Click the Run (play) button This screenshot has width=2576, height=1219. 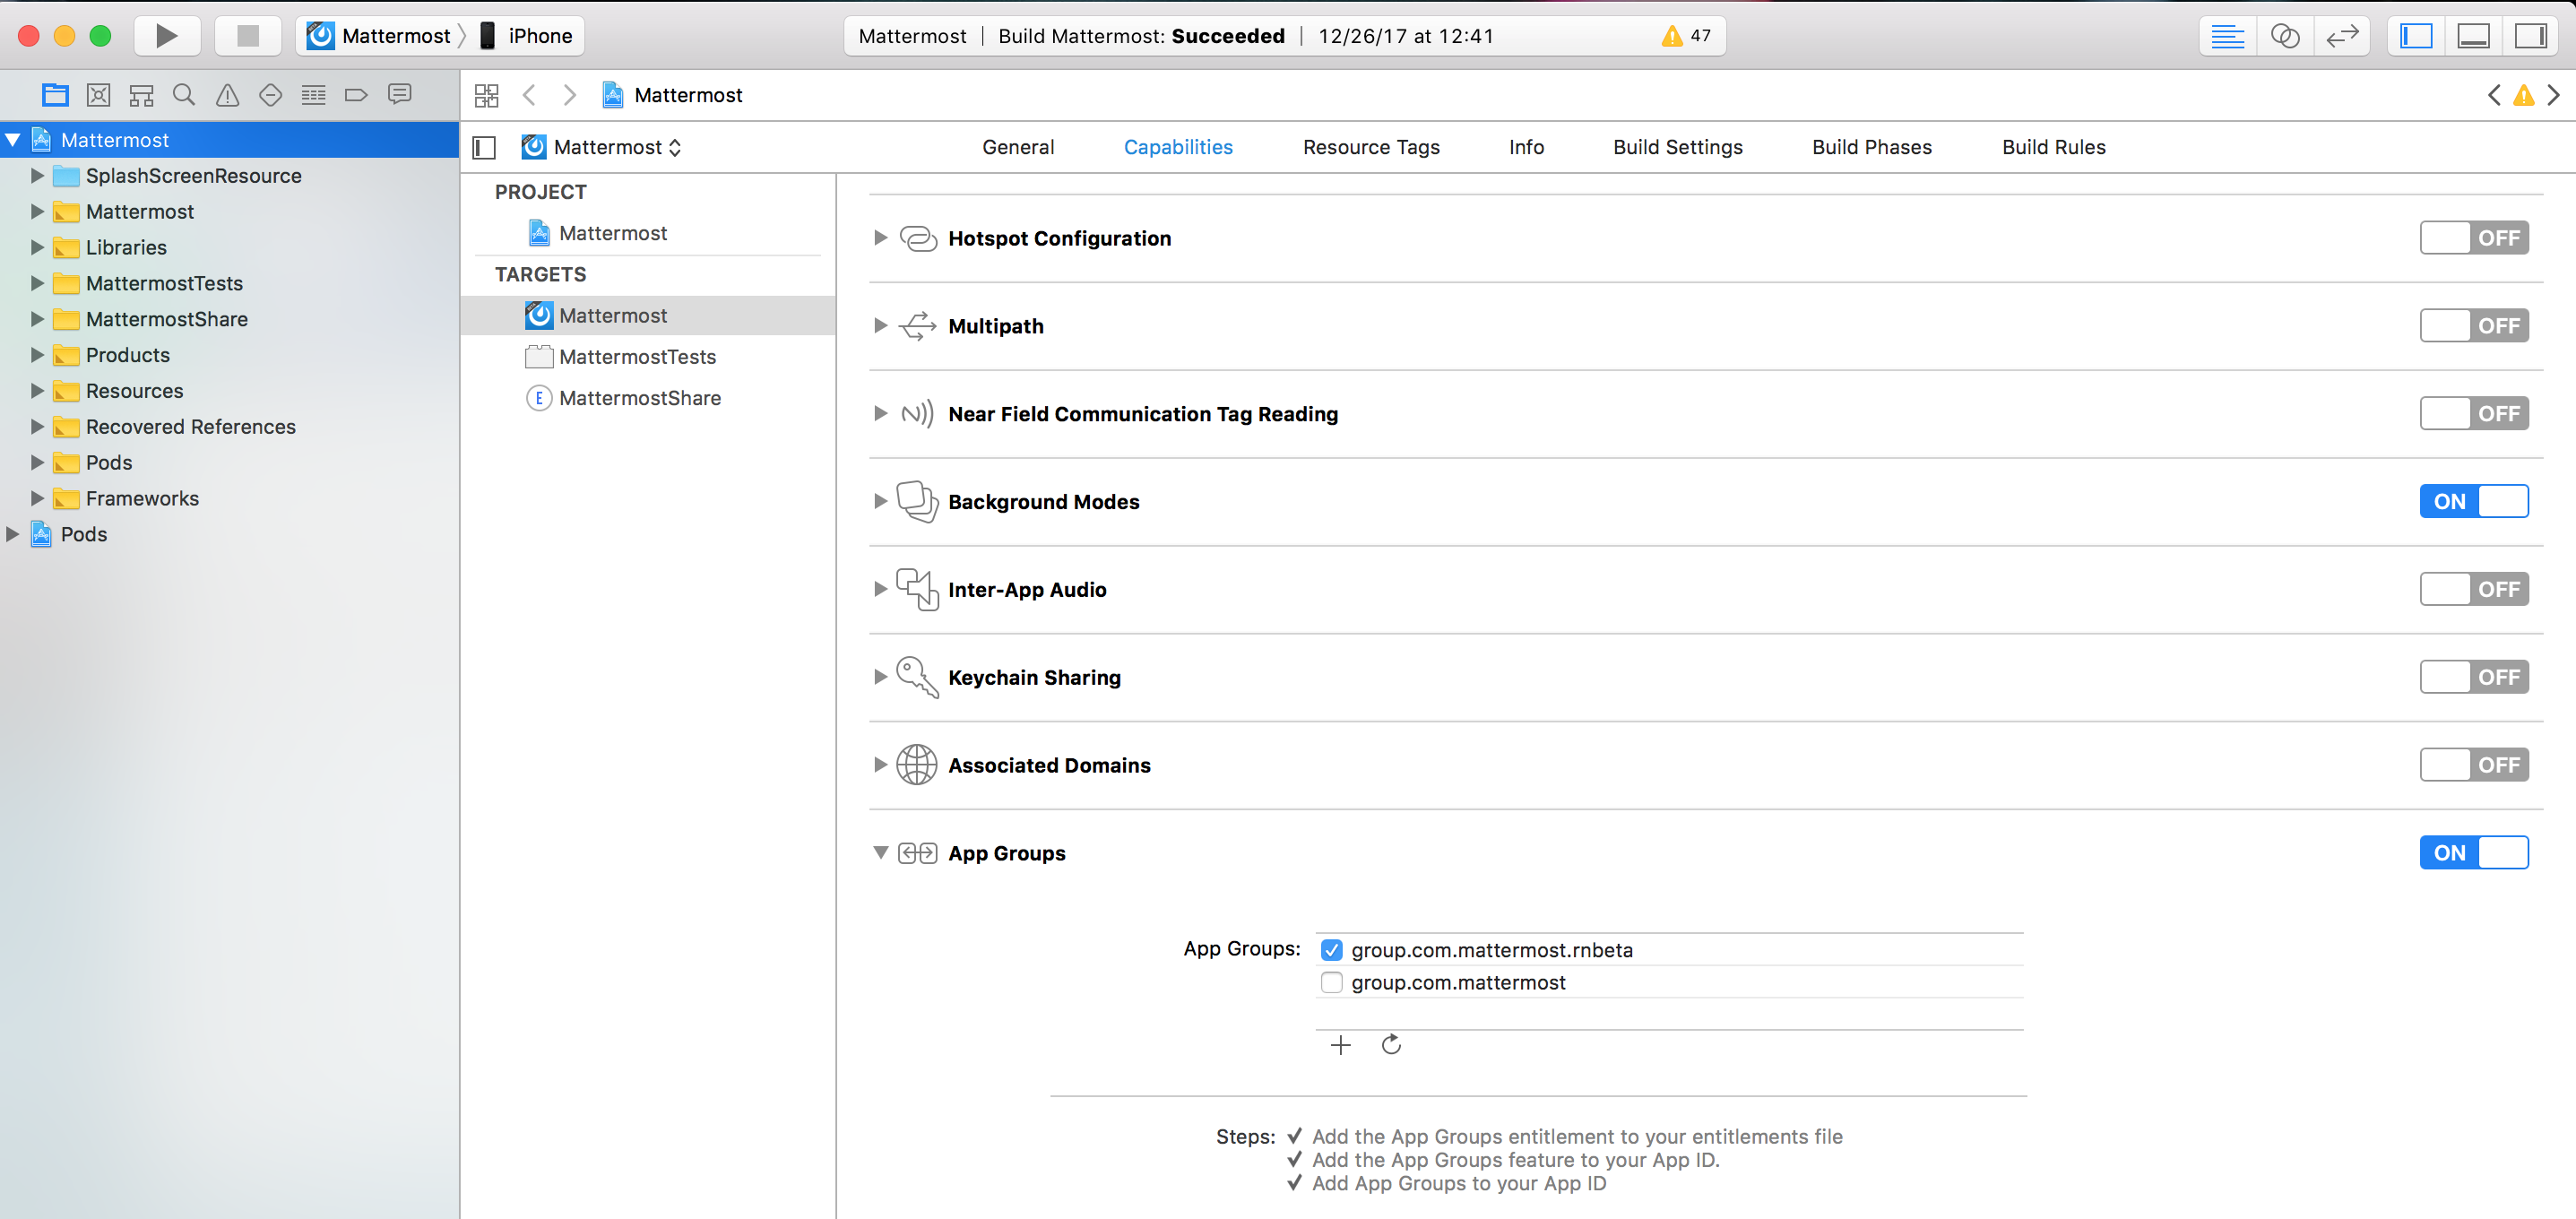[166, 36]
